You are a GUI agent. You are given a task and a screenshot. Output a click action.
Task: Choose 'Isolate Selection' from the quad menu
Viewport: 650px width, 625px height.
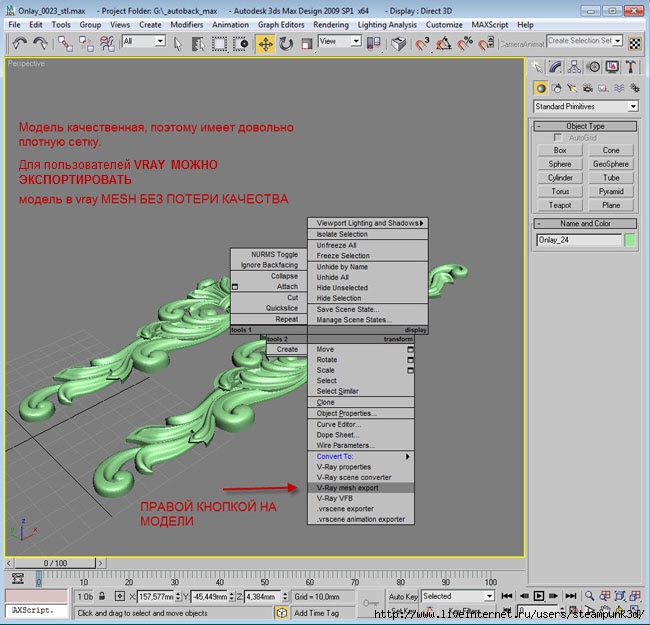pos(368,234)
